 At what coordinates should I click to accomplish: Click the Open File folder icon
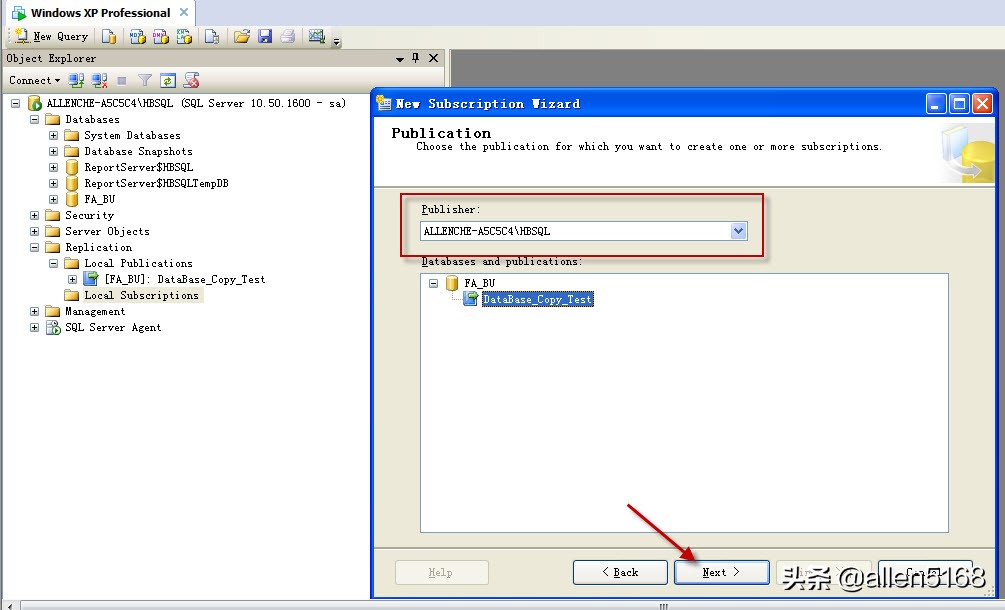(x=242, y=37)
